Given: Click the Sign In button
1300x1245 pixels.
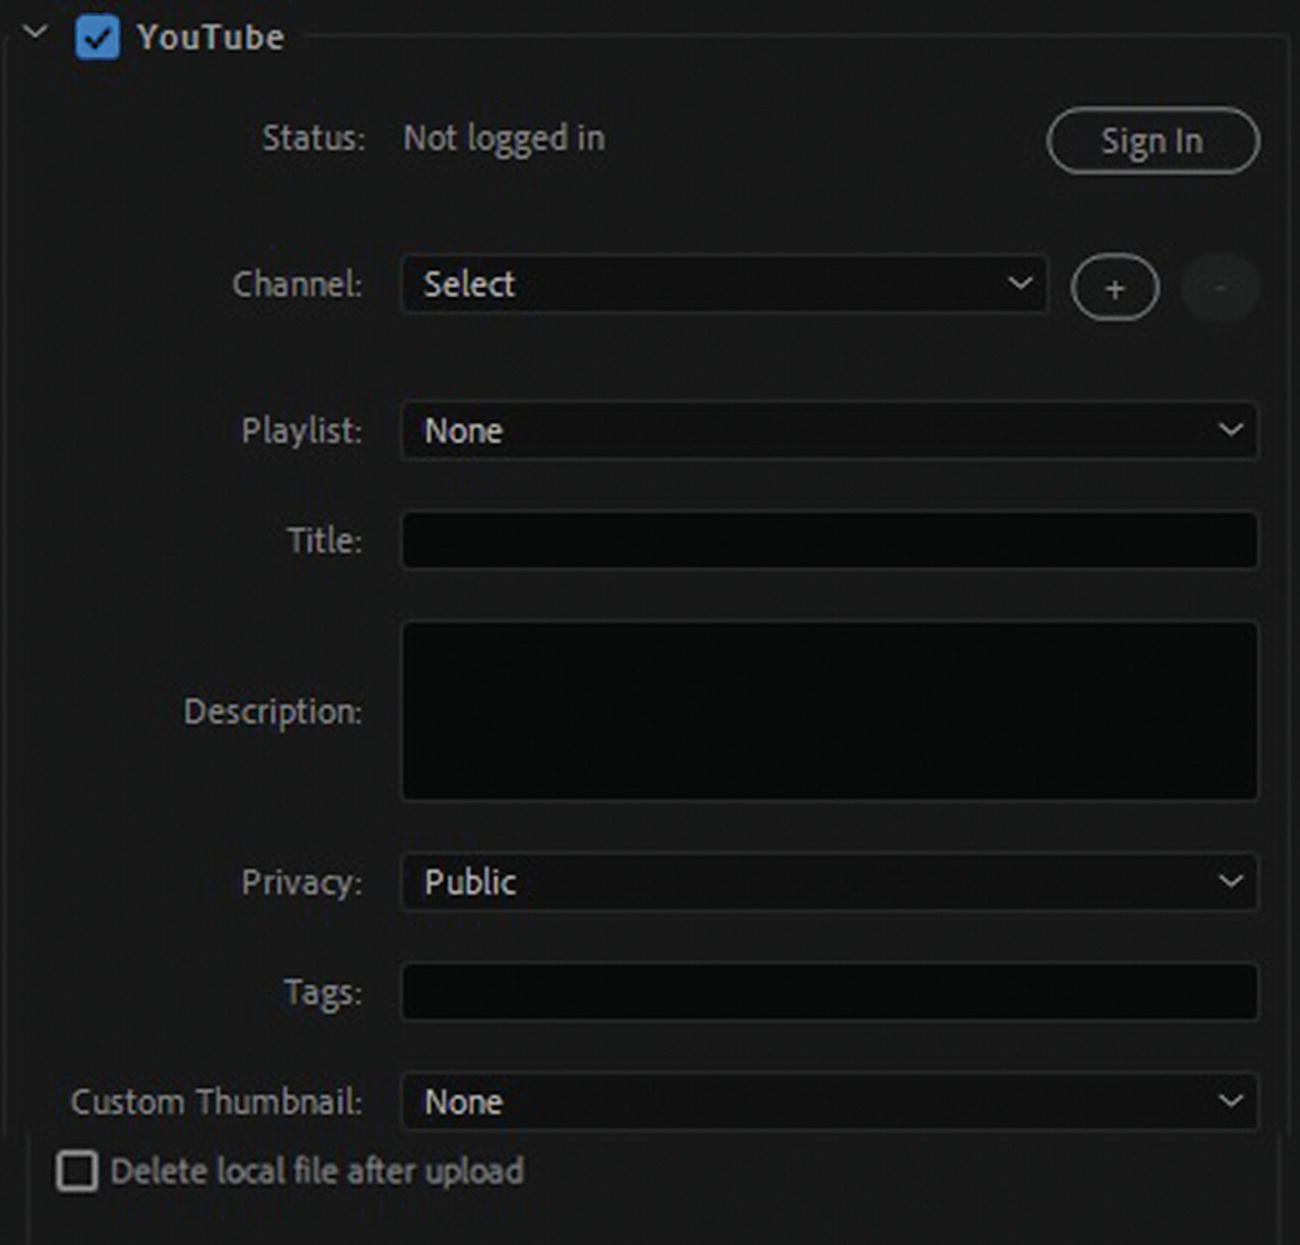Looking at the screenshot, I should [x=1152, y=141].
